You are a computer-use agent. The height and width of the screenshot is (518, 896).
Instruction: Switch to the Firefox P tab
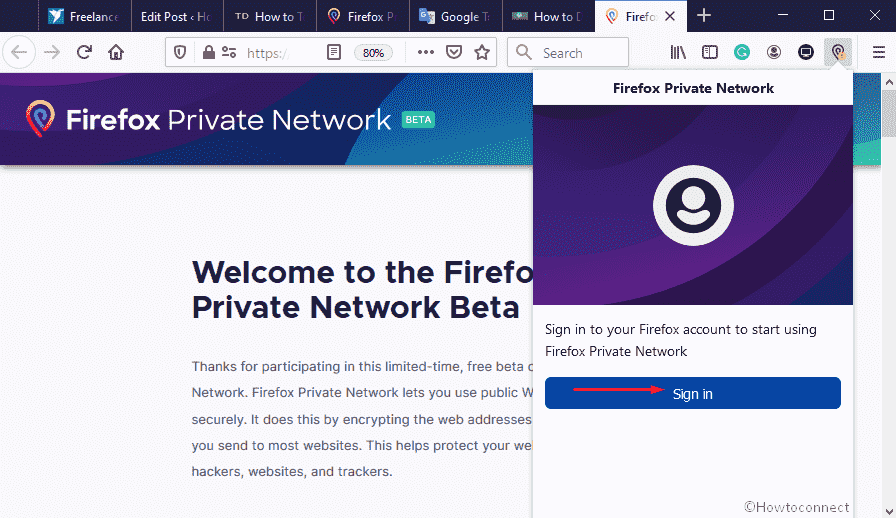362,17
